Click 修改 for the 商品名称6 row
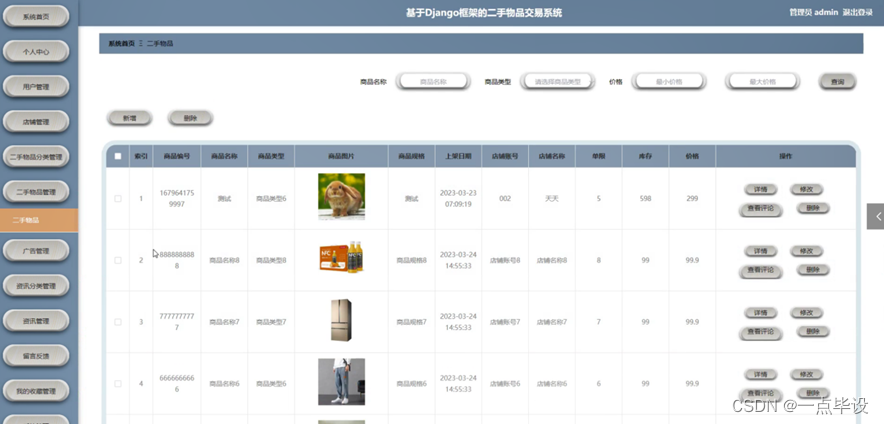 click(806, 374)
